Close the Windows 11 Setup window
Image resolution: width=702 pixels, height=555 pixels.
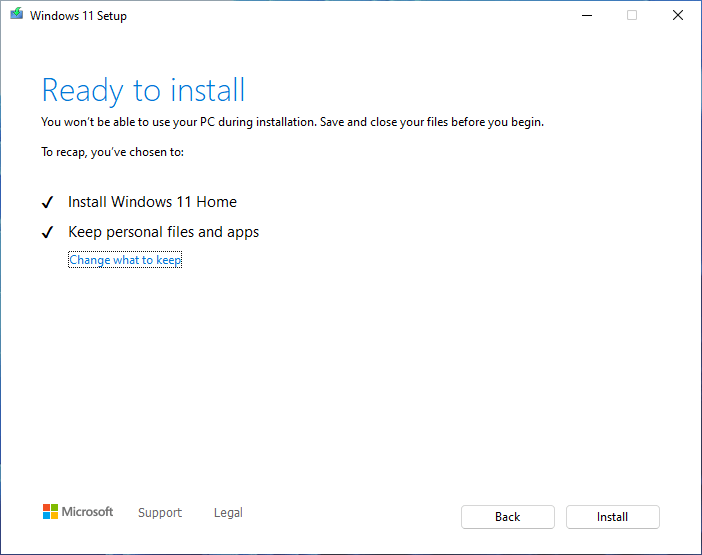coord(678,15)
